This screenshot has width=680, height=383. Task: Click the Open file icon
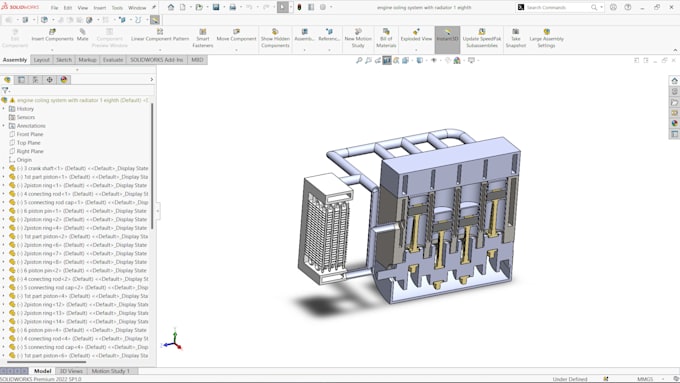pos(199,7)
